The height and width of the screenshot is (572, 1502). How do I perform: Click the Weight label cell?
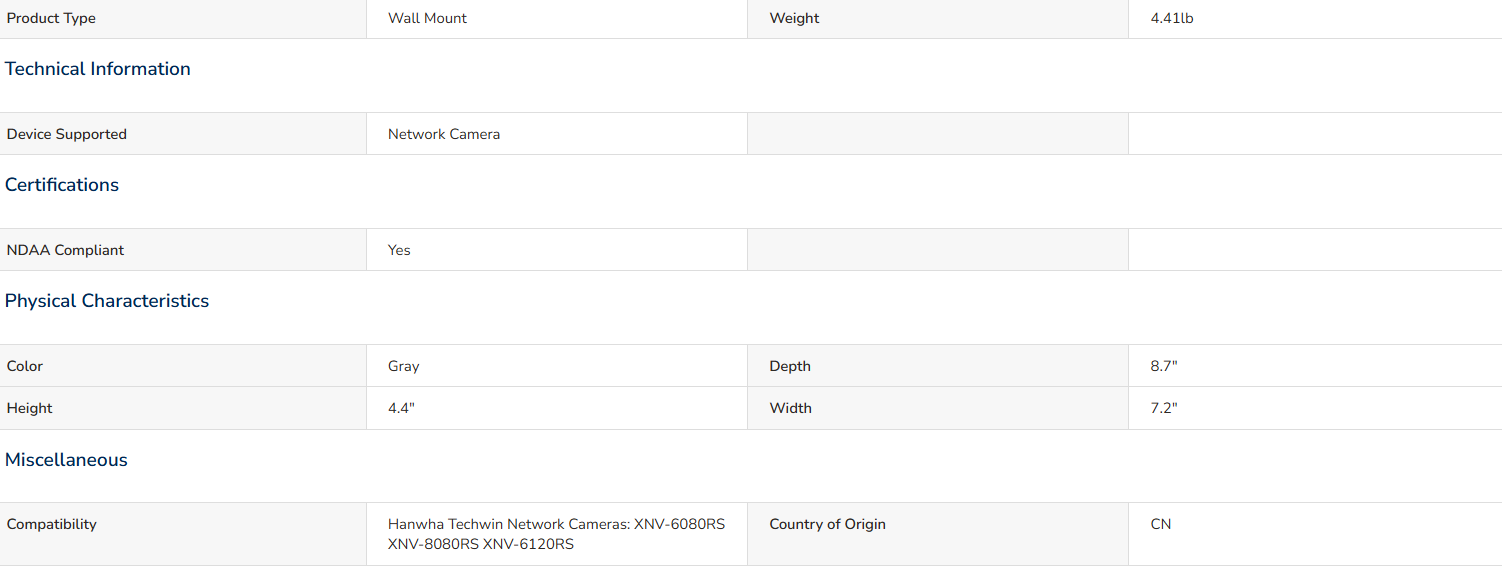click(x=938, y=18)
